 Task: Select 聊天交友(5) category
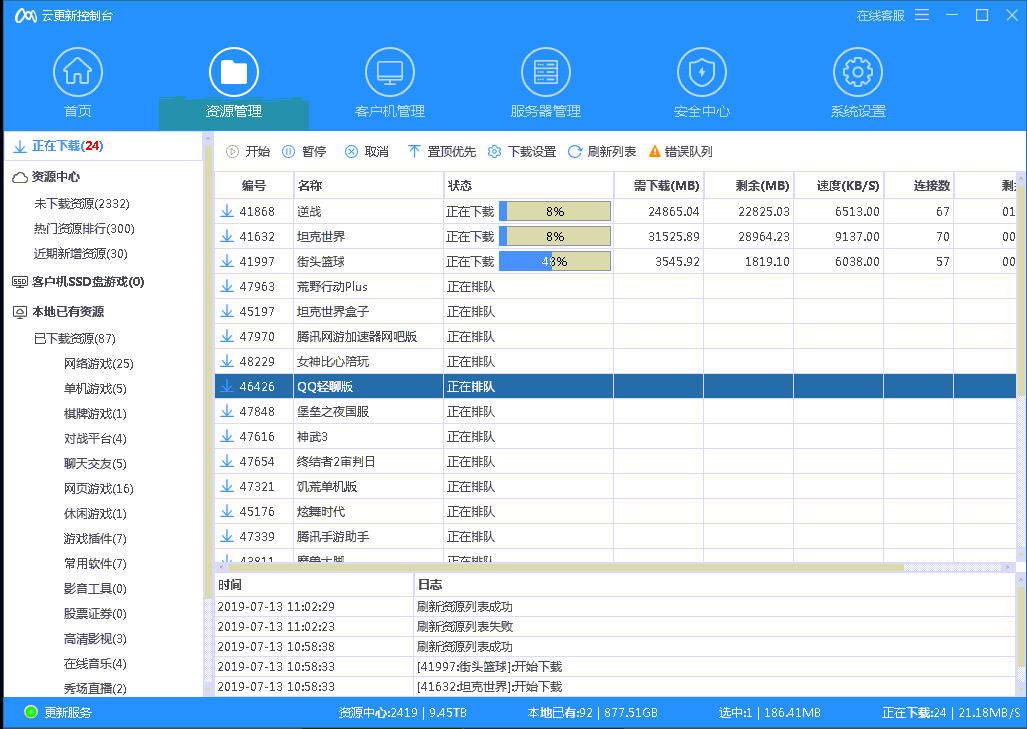95,463
